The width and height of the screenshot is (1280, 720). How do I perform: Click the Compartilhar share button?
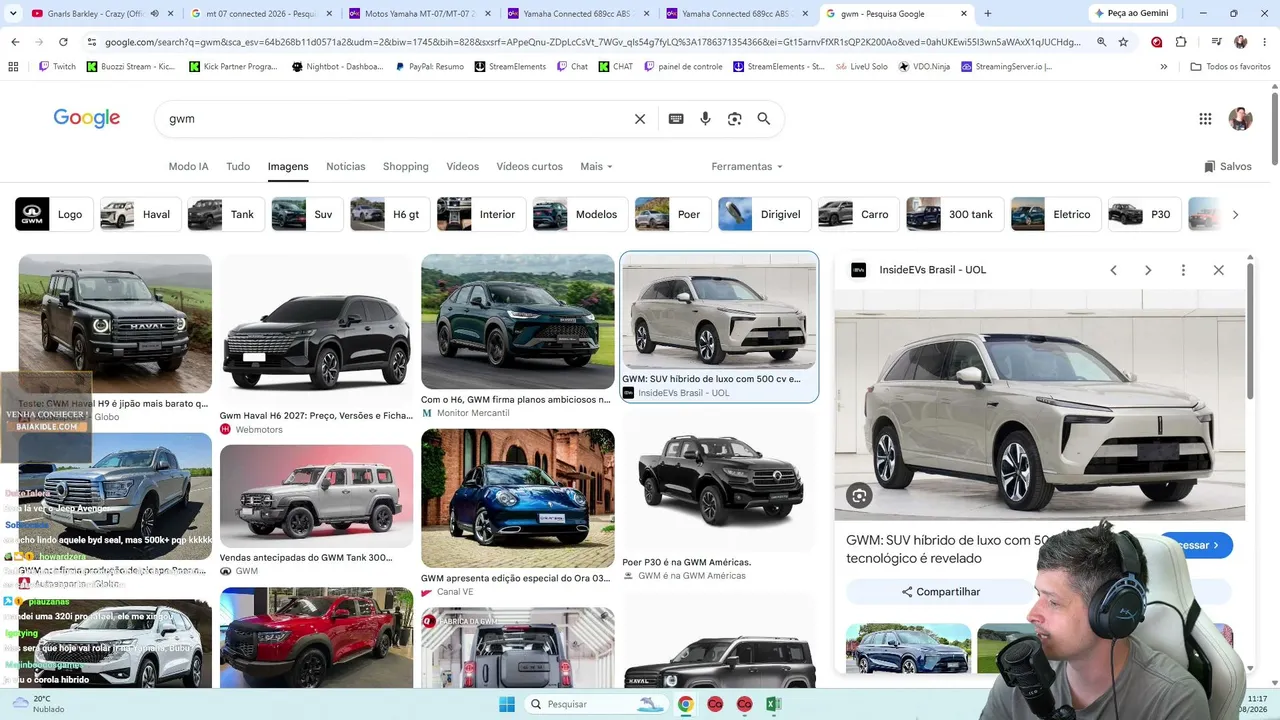940,592
